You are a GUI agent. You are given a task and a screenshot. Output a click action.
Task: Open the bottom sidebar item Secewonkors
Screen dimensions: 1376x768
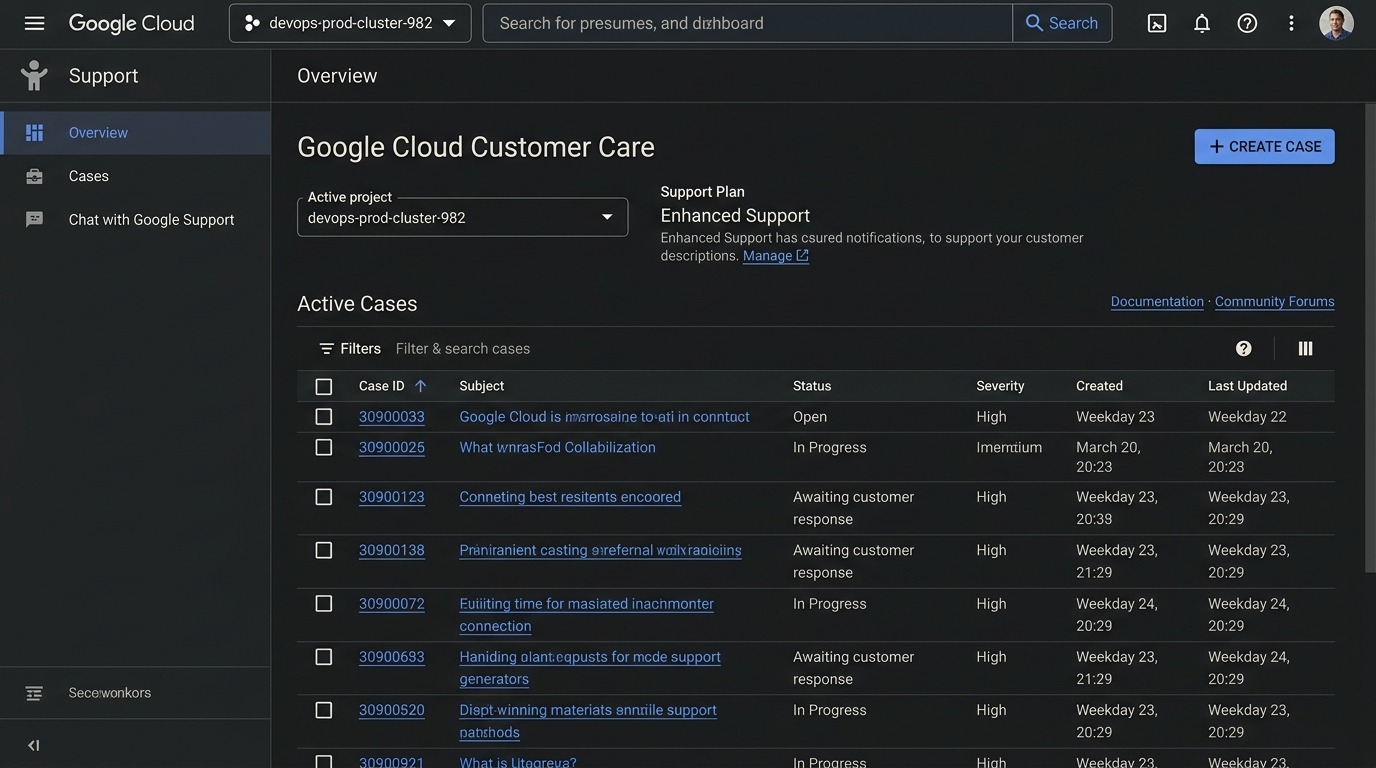pos(135,693)
